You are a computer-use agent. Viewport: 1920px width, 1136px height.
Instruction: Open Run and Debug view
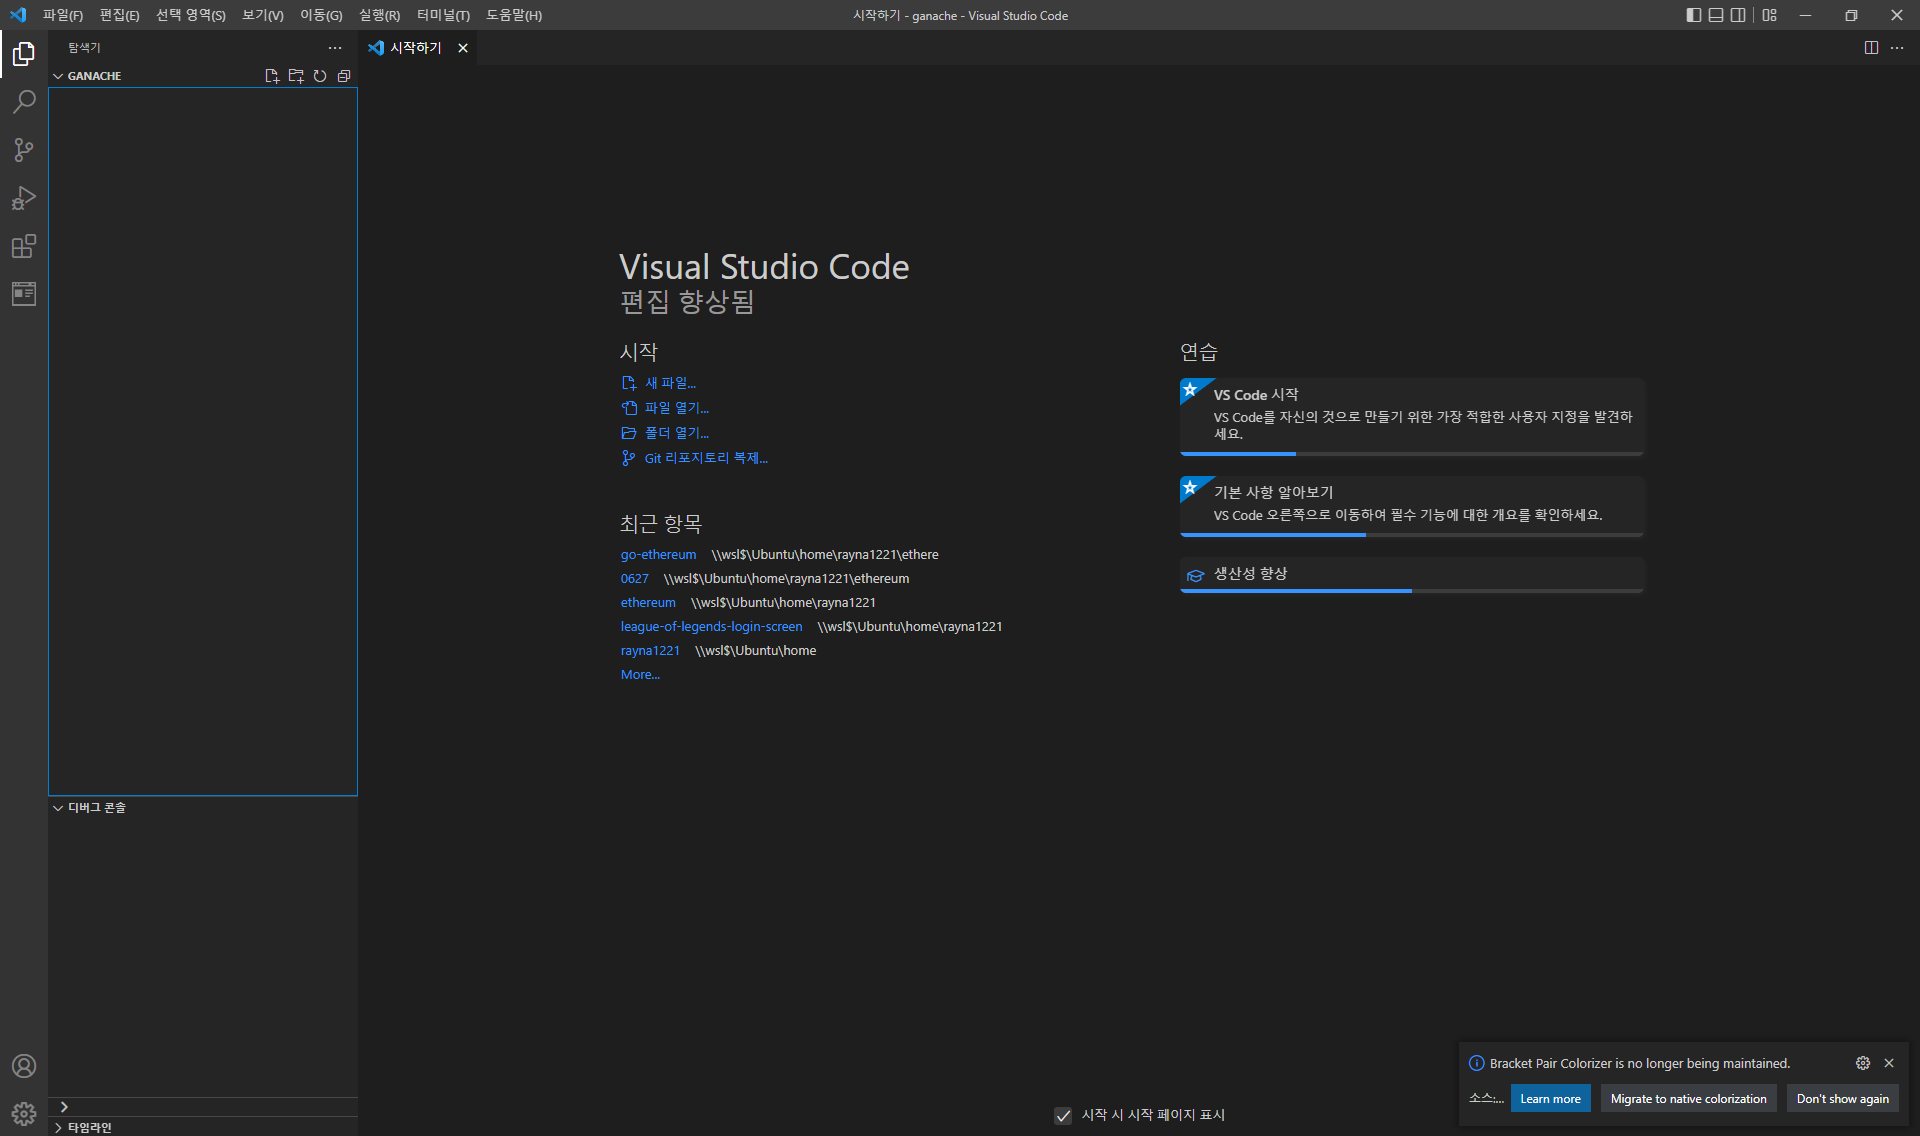[24, 198]
